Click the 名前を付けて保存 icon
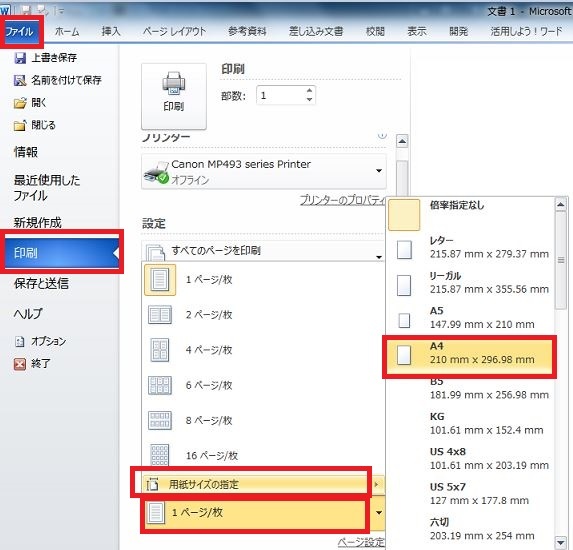Image resolution: width=573 pixels, height=550 pixels. pyautogui.click(x=20, y=80)
